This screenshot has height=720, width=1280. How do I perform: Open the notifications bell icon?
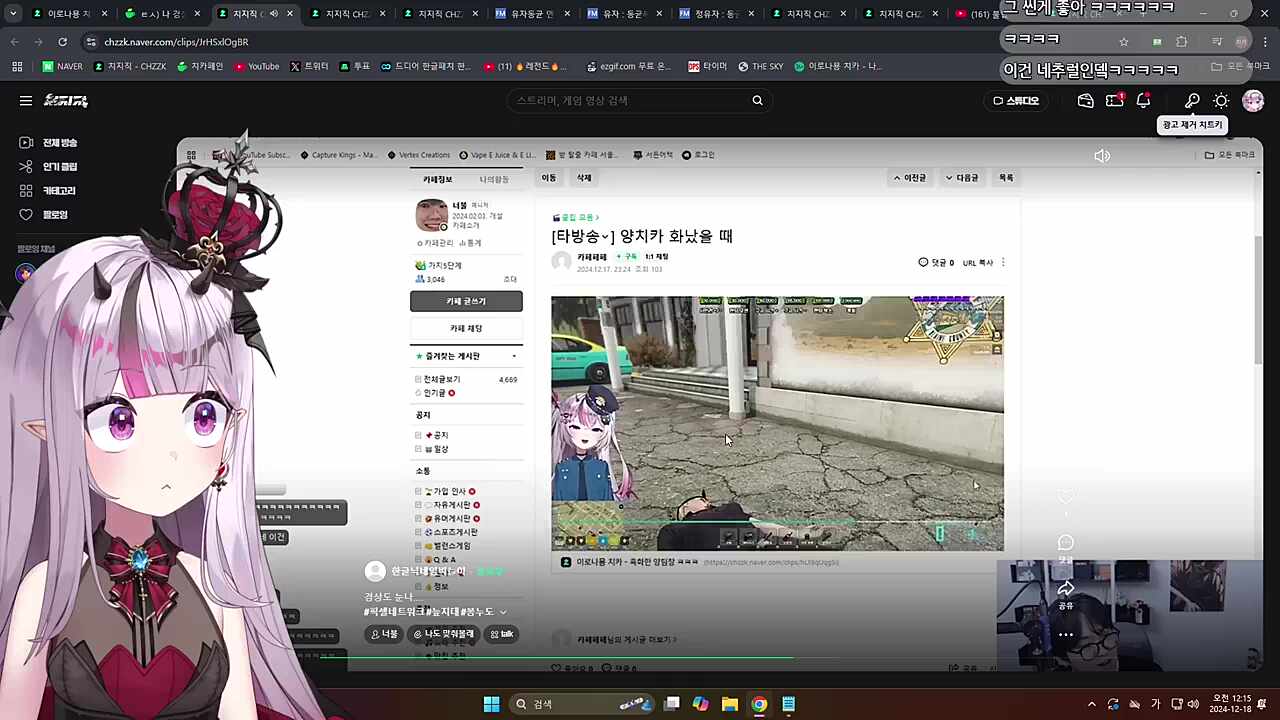(1143, 101)
